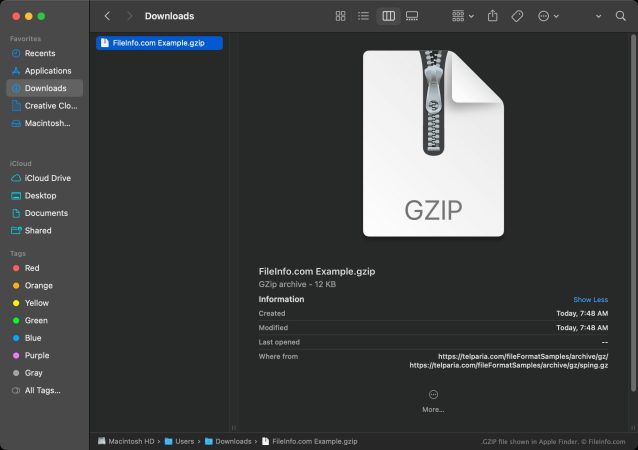Viewport: 638px width, 450px height.
Task: Select column view in the toolbar
Action: point(388,16)
